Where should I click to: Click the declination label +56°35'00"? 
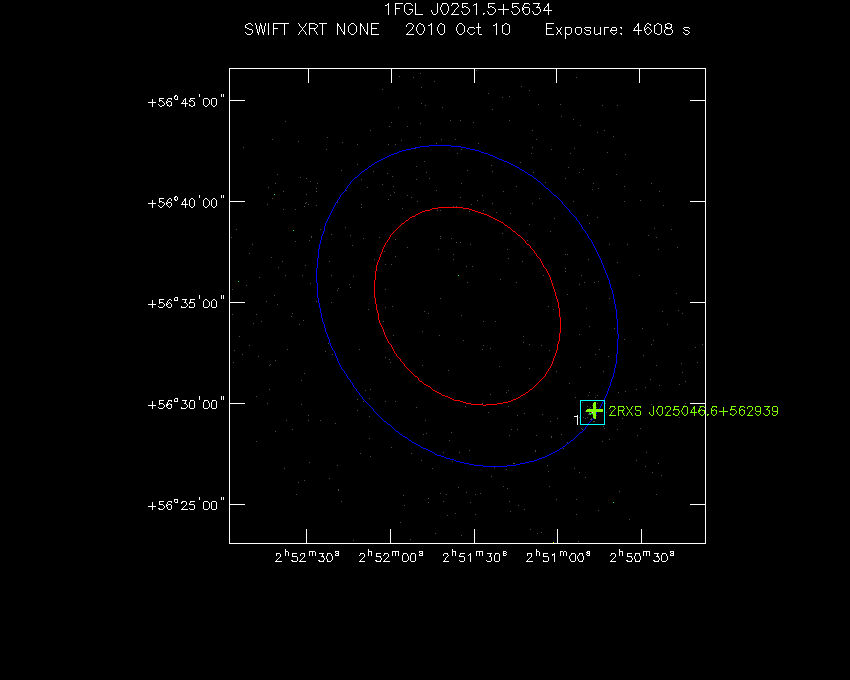click(x=186, y=303)
